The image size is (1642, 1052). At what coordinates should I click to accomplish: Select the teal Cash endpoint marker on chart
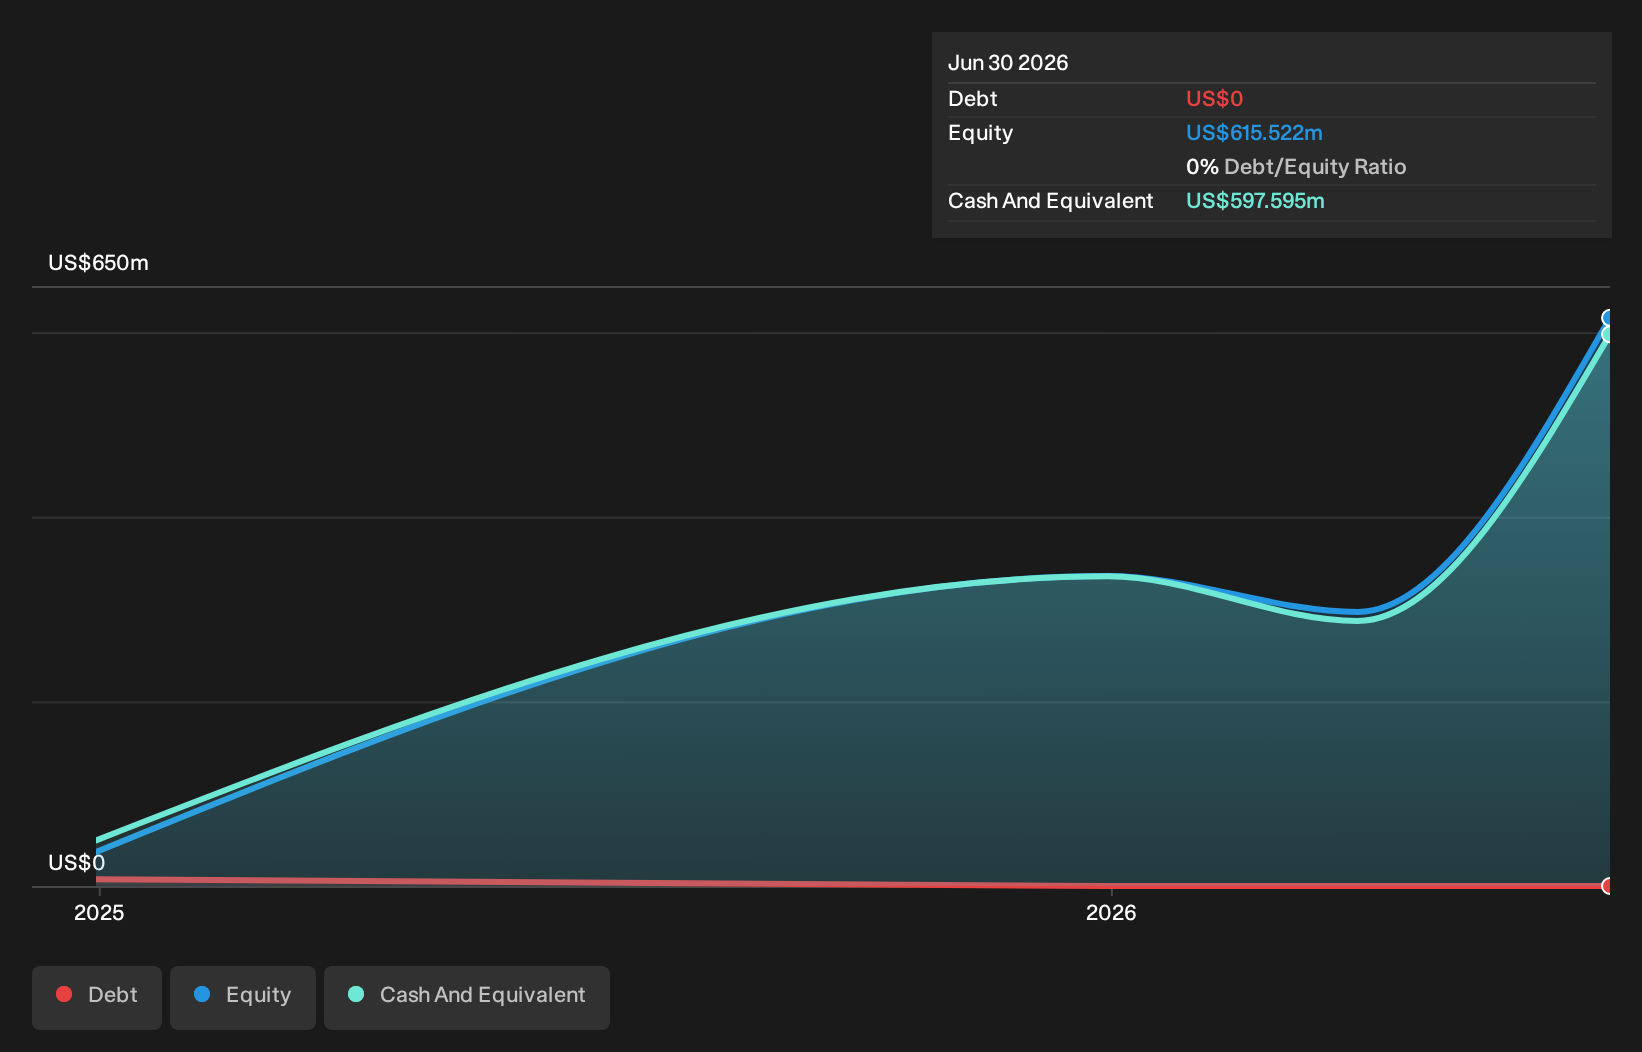pyautogui.click(x=1608, y=335)
